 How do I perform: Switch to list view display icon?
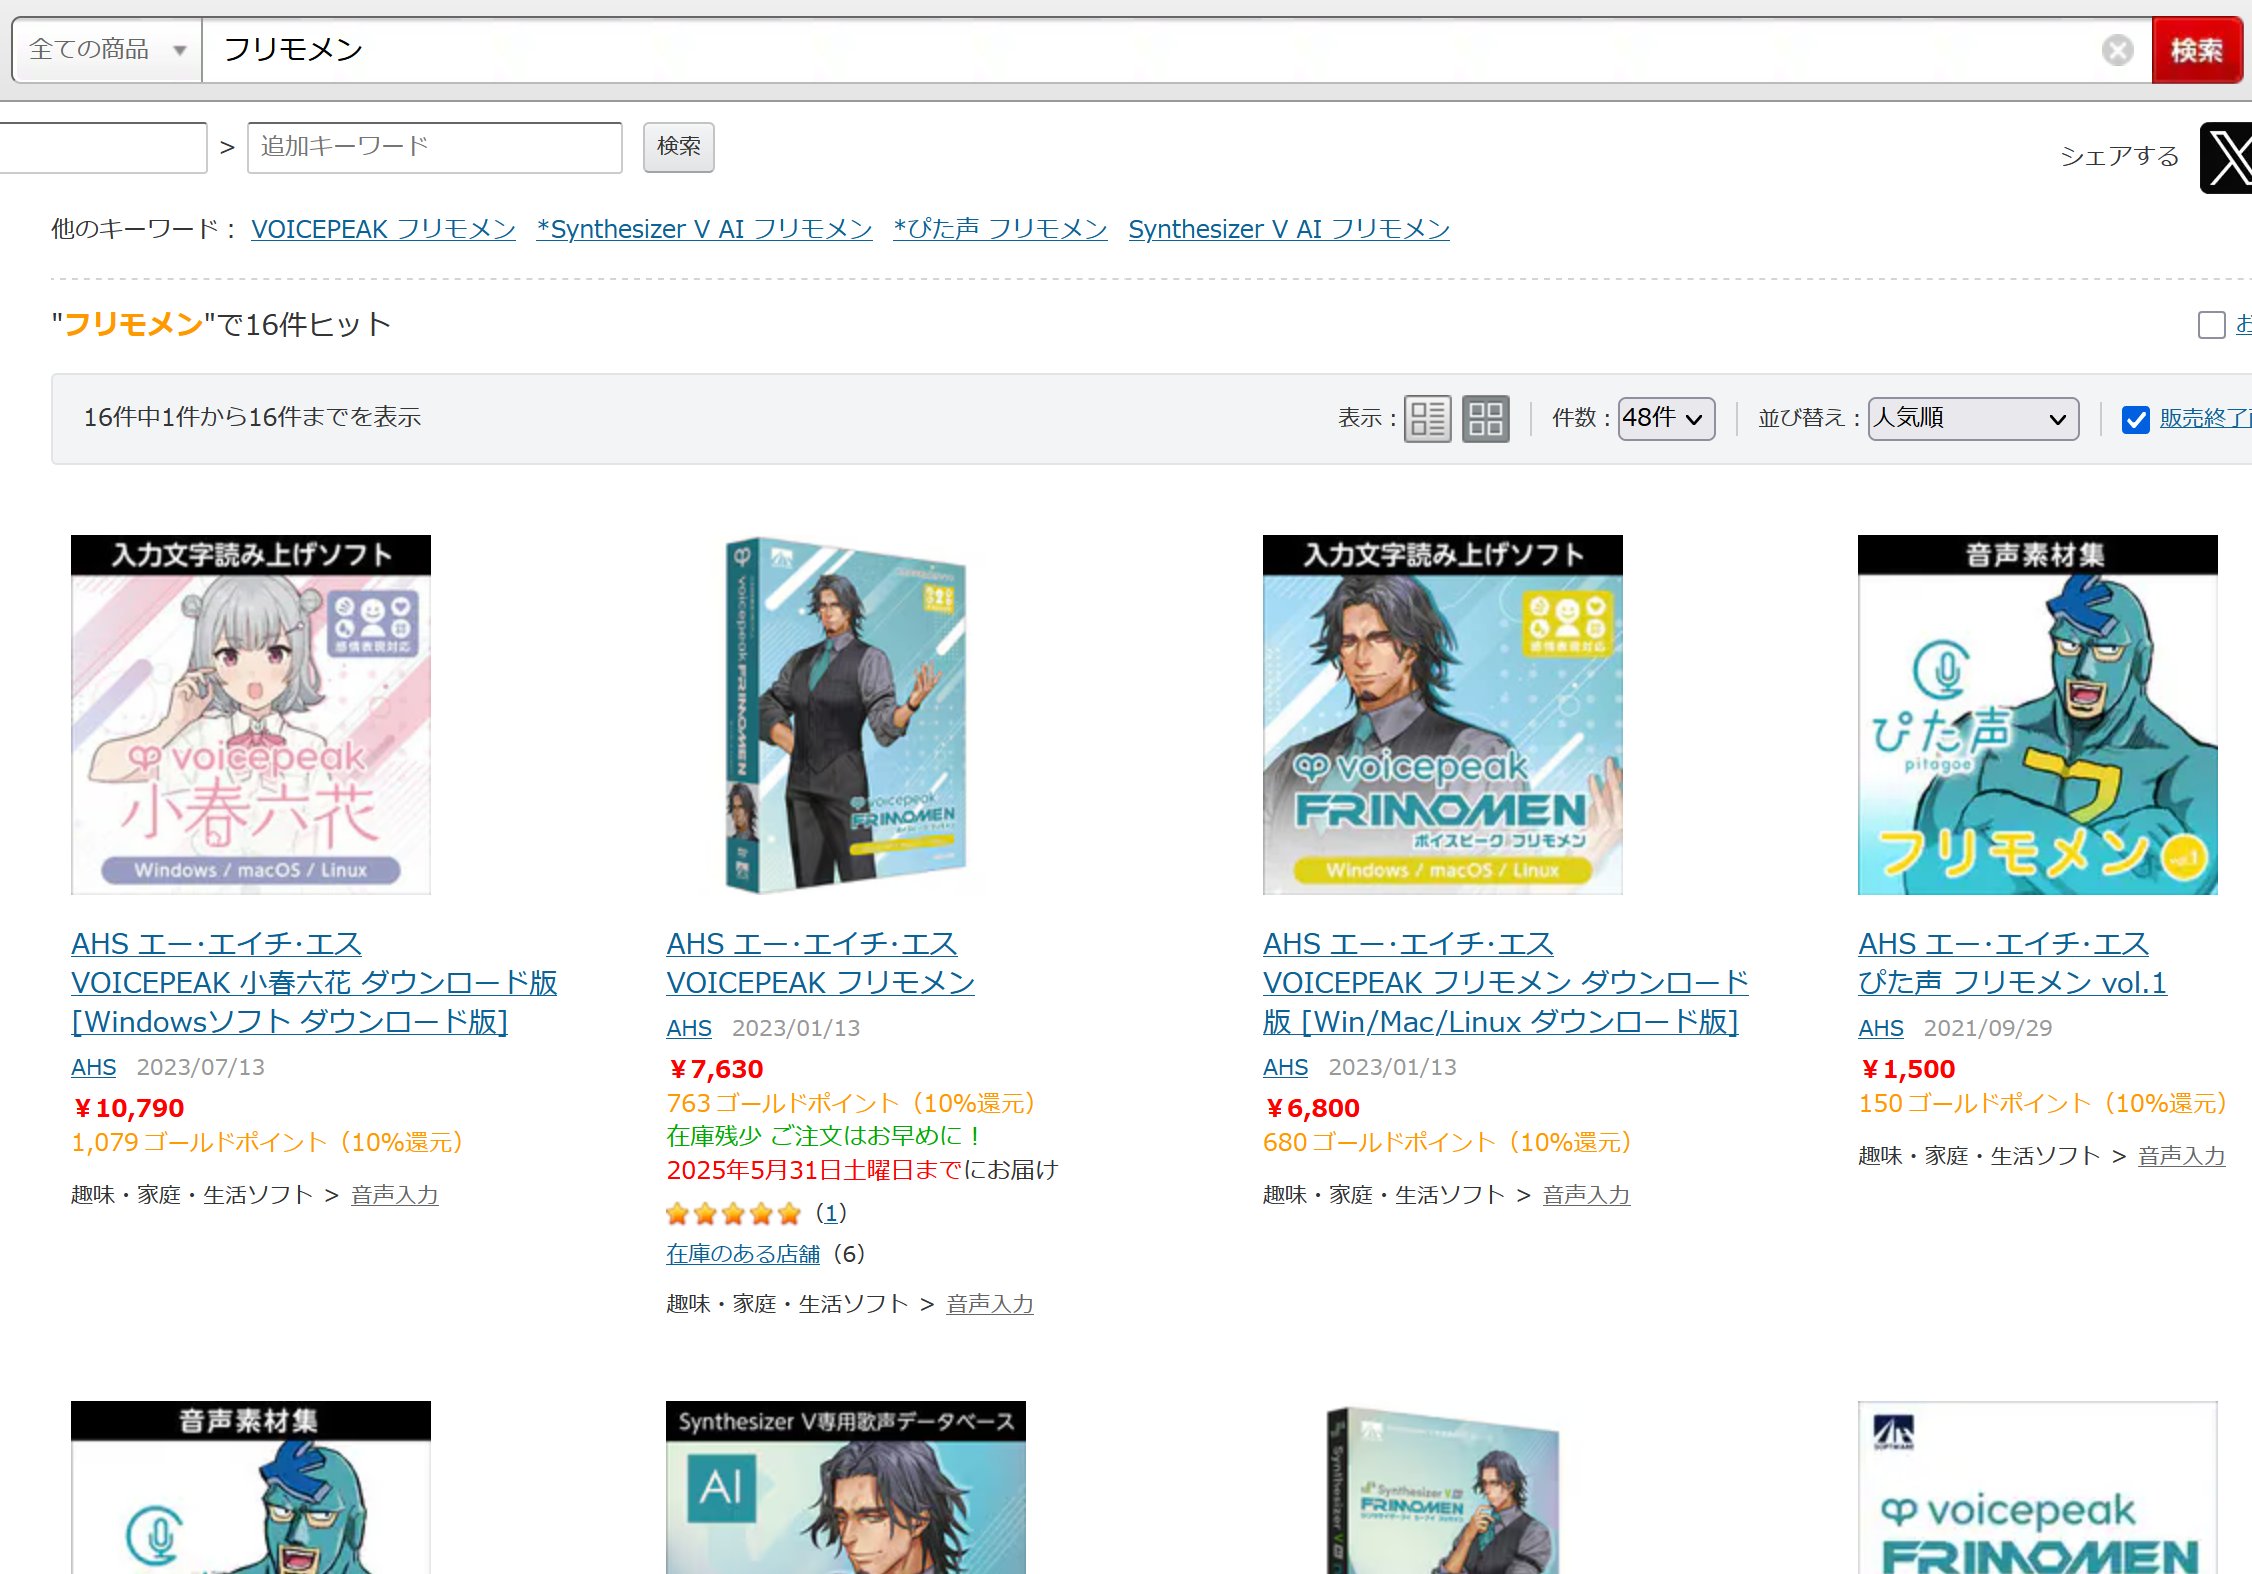[1427, 418]
